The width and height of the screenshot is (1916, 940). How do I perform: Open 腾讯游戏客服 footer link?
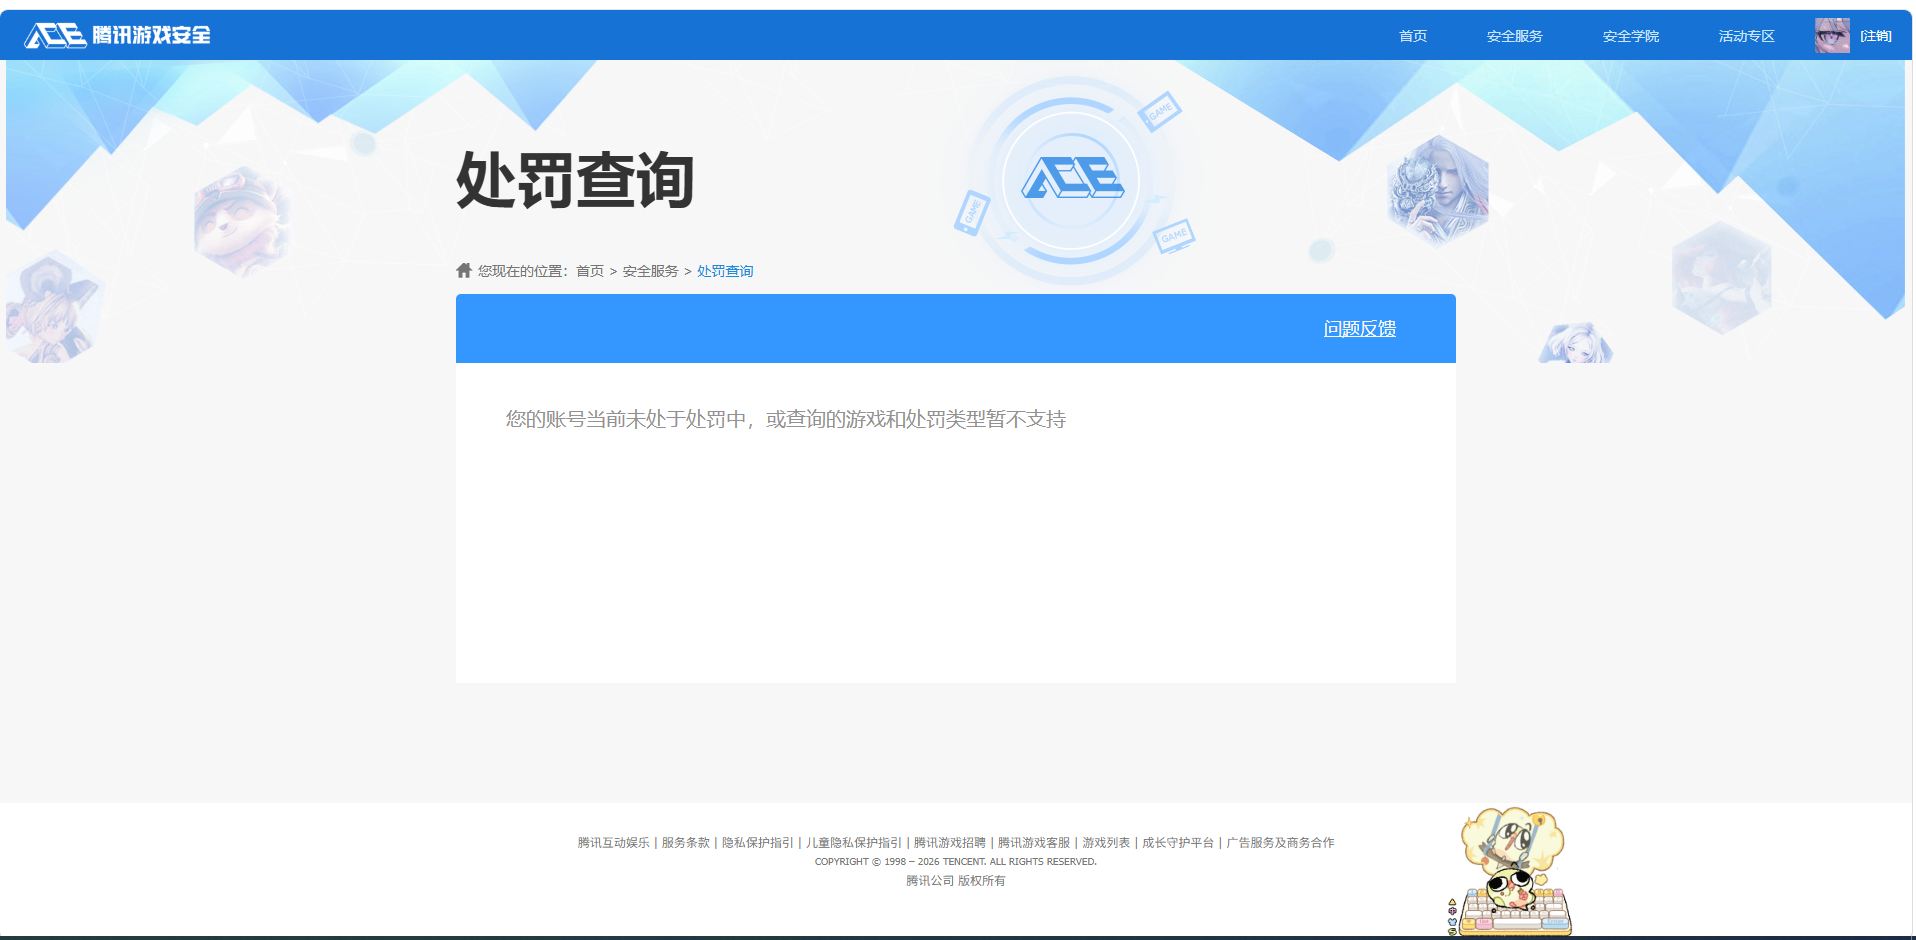(x=1034, y=843)
